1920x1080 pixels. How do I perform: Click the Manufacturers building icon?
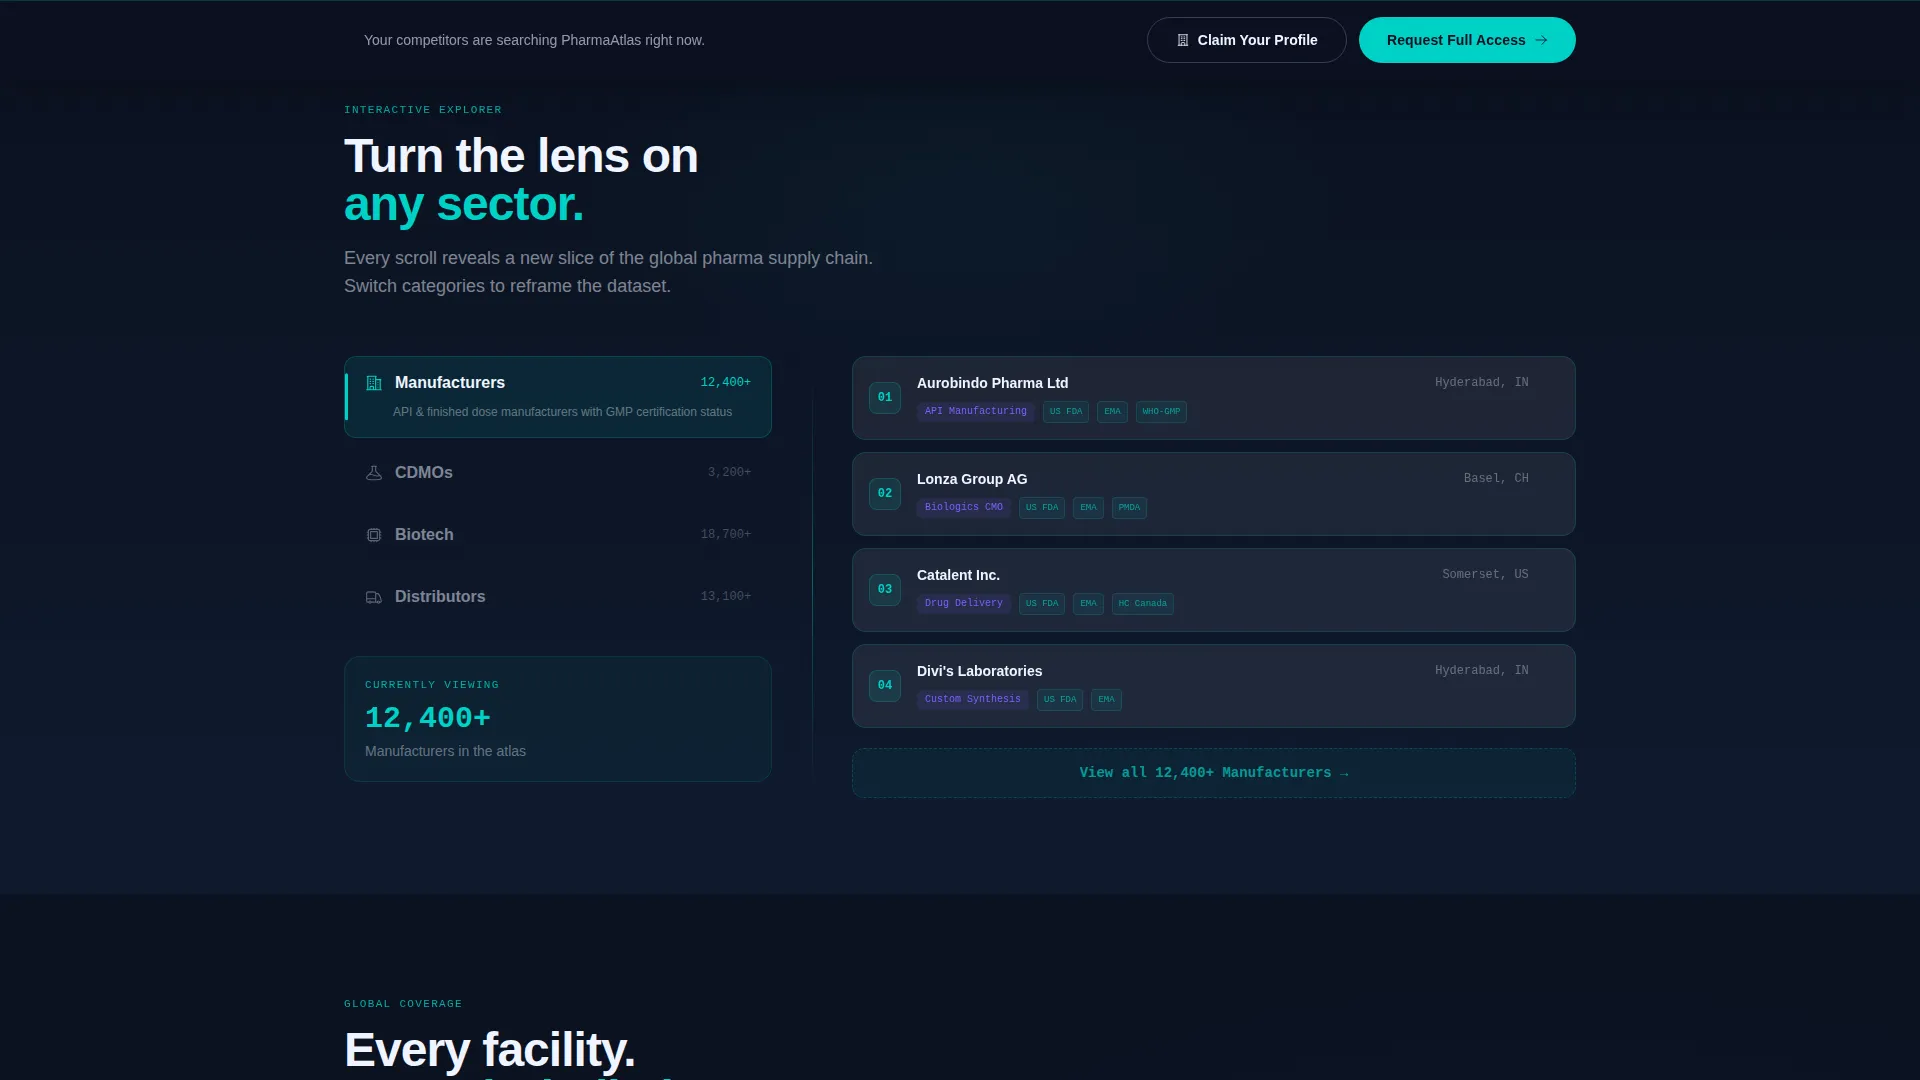point(374,383)
